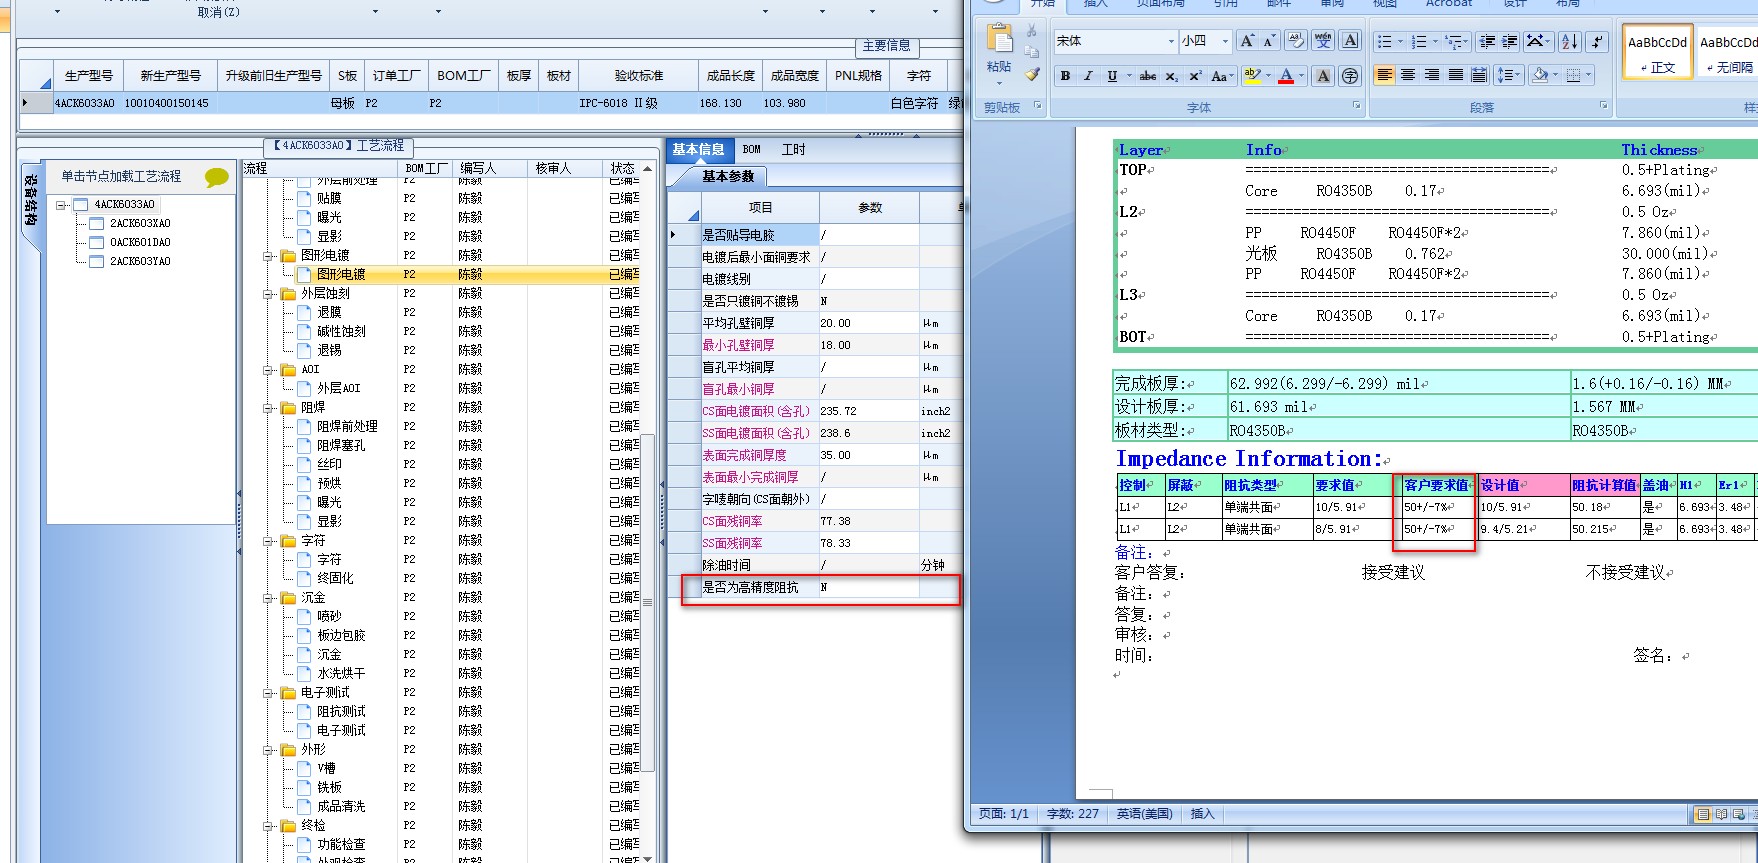Click the Web Layout view icon in status bar
The image size is (1758, 863).
(1740, 814)
